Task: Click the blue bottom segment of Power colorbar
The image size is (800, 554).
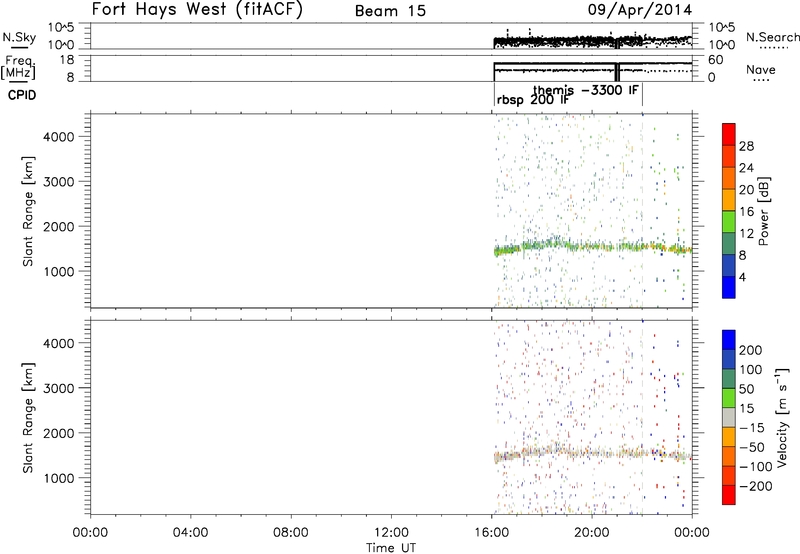Action: (729, 287)
